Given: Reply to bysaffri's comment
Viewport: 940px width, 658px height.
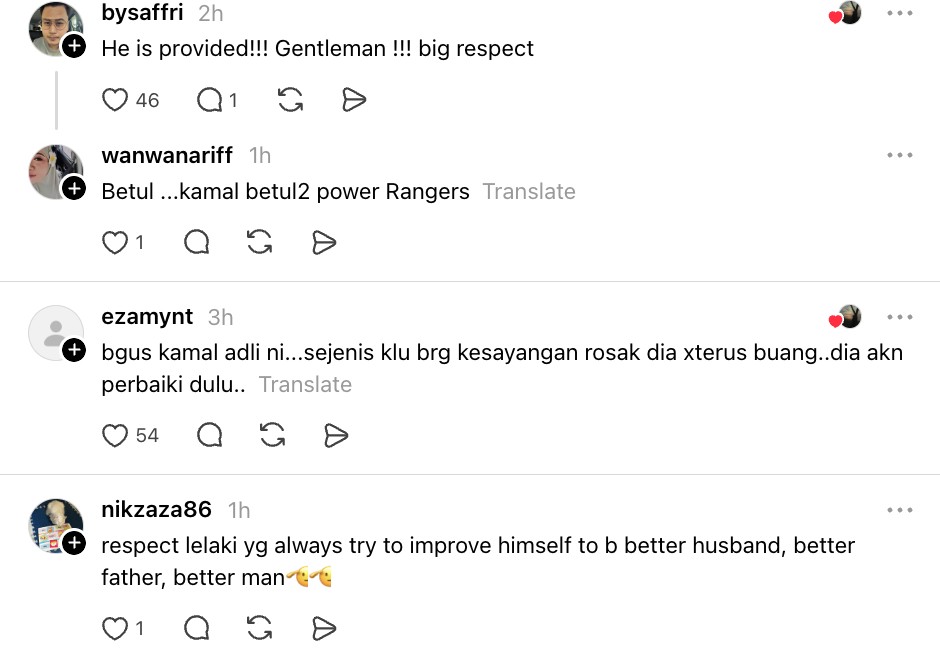Looking at the screenshot, I should [210, 100].
